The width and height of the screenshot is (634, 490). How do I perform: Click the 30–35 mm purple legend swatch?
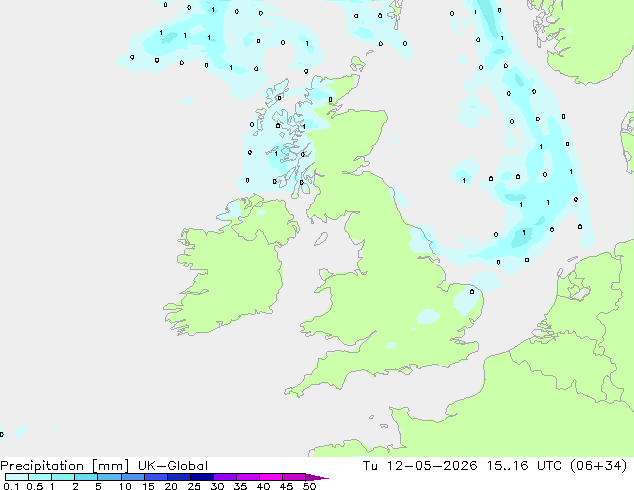pyautogui.click(x=225, y=477)
